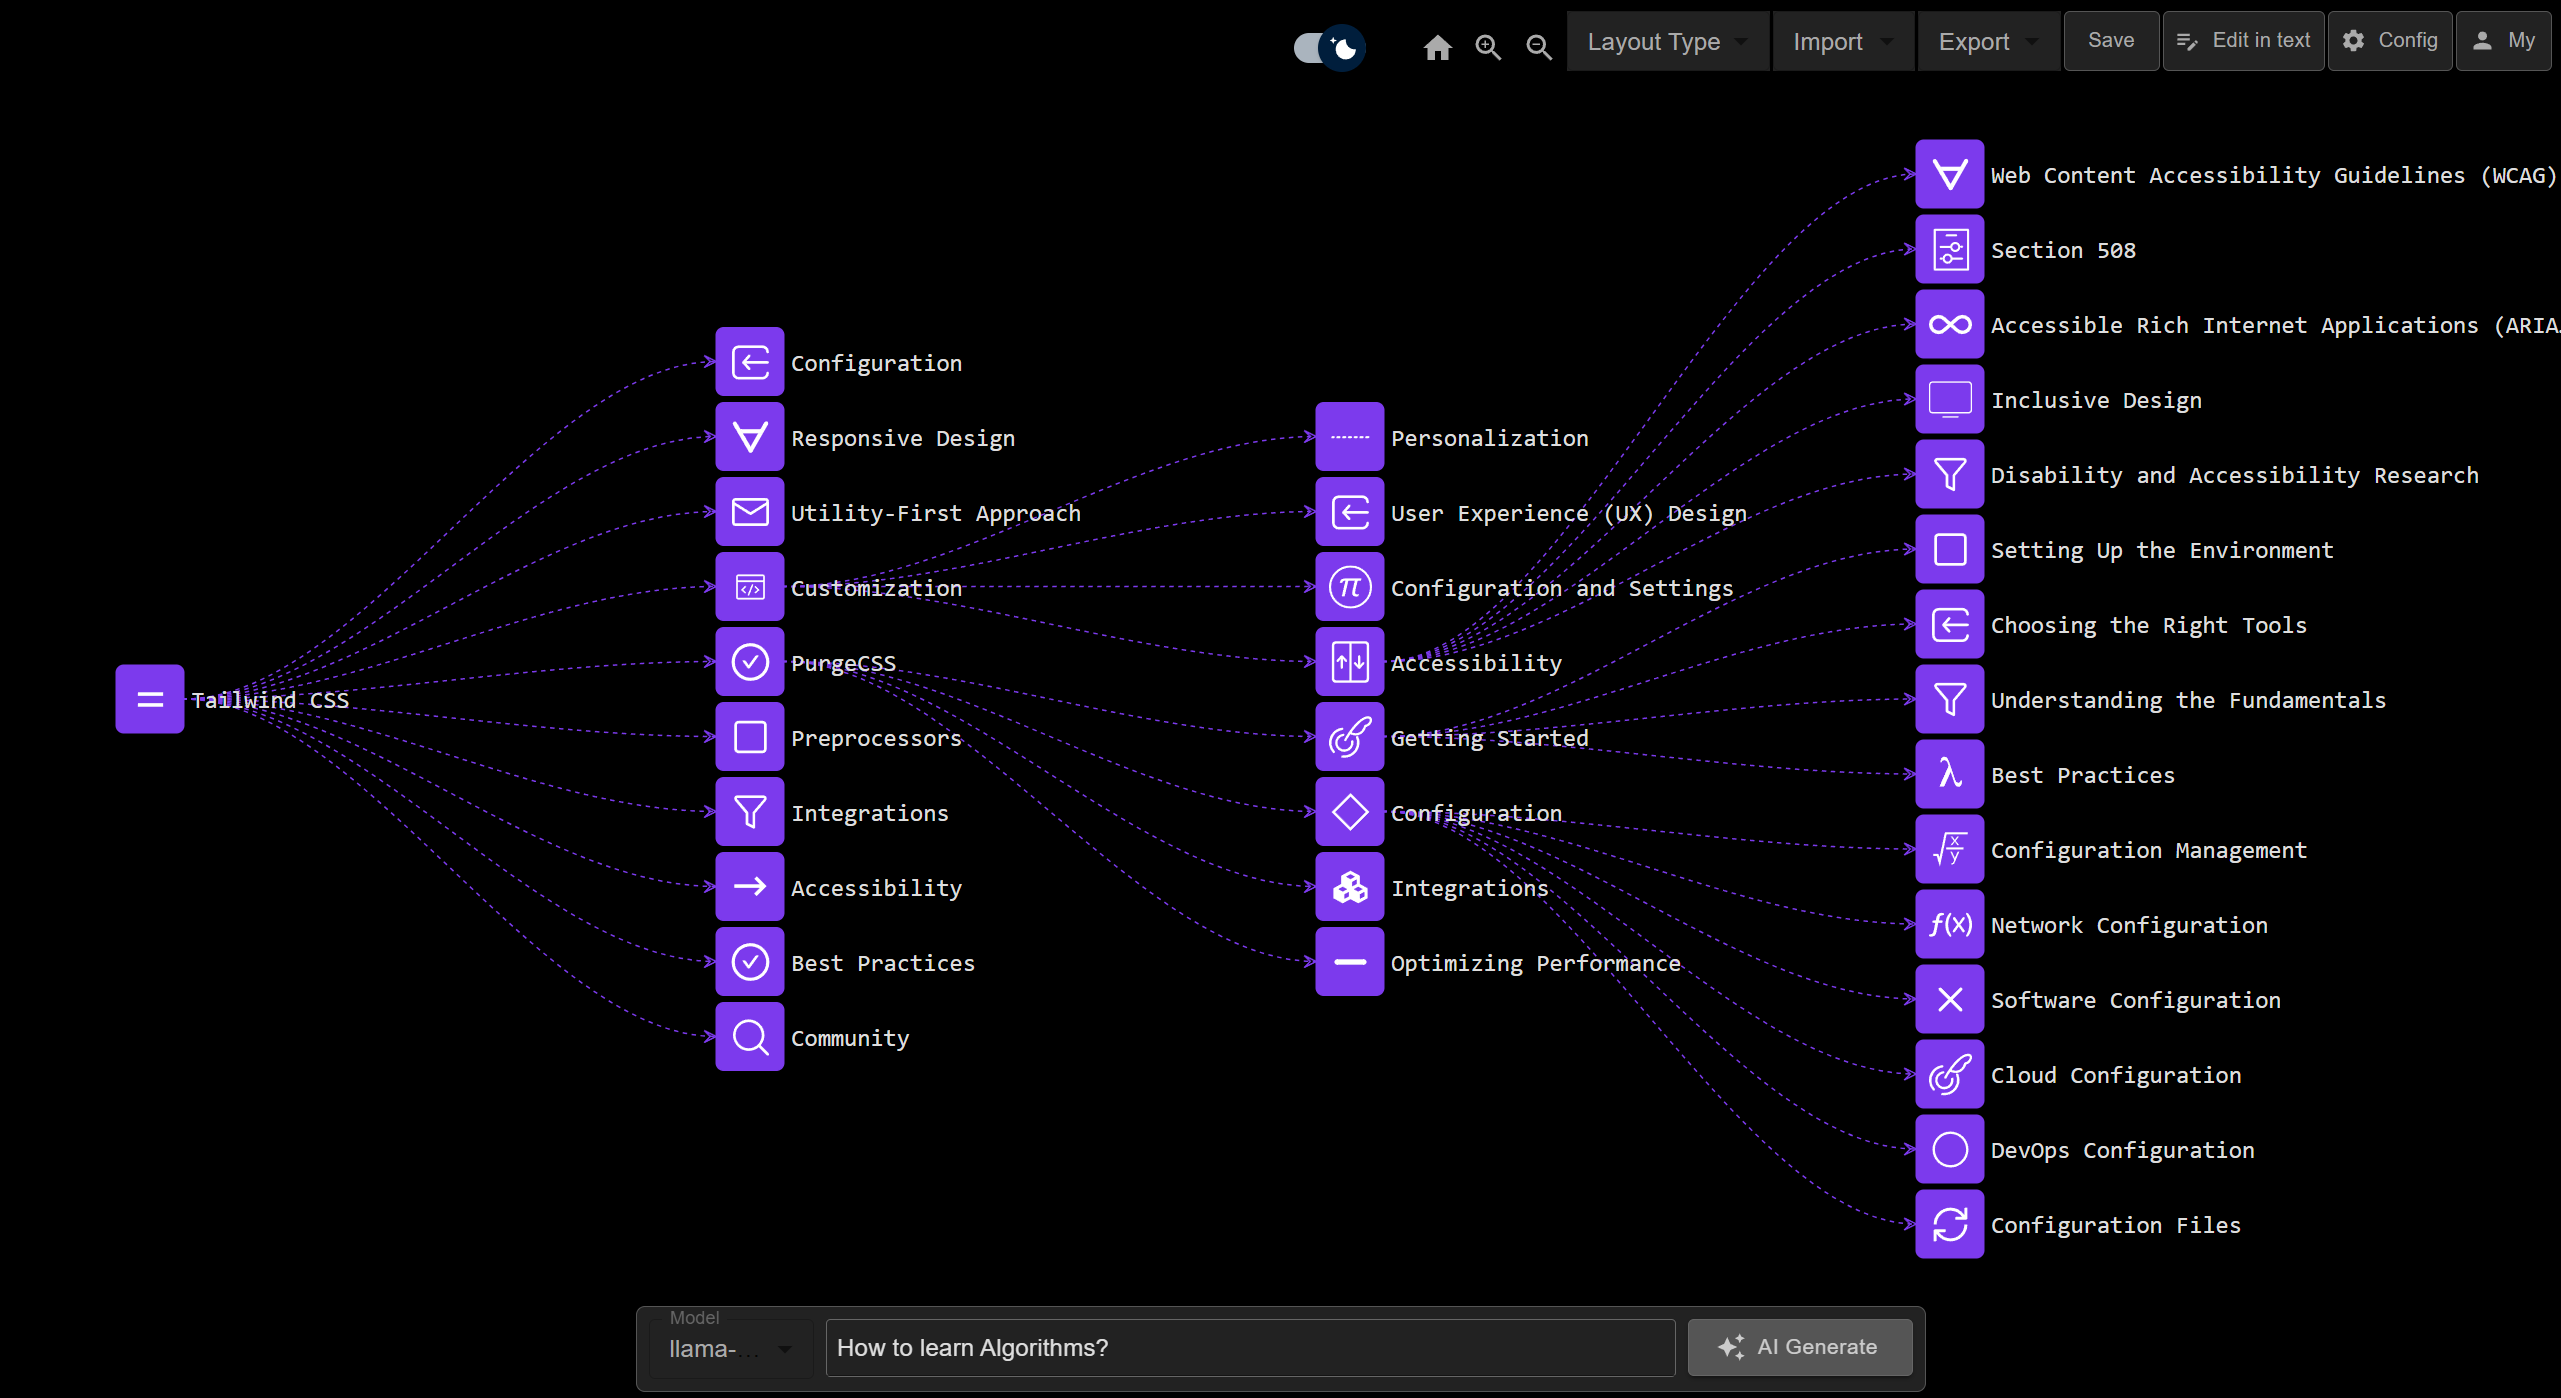Open the Export dropdown
This screenshot has height=1398, width=2561.
pos(1988,41)
